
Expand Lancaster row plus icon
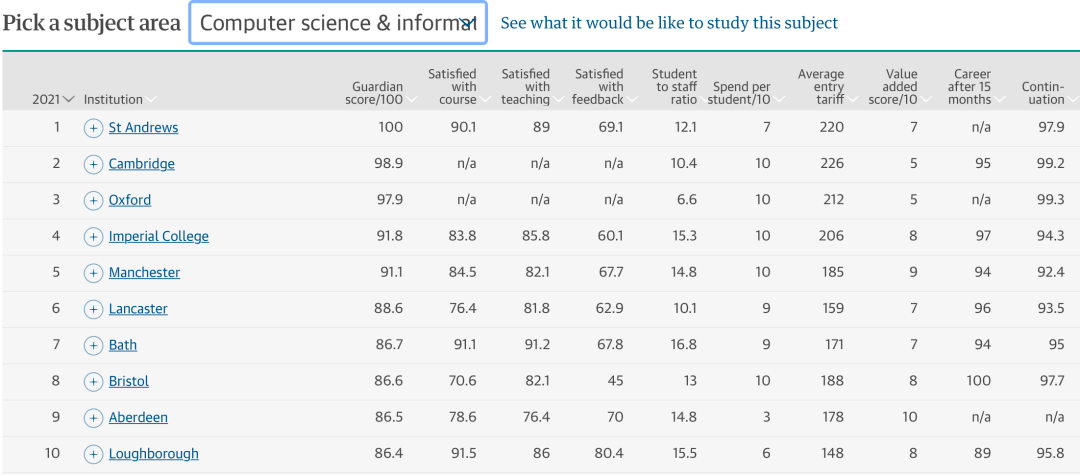click(93, 309)
